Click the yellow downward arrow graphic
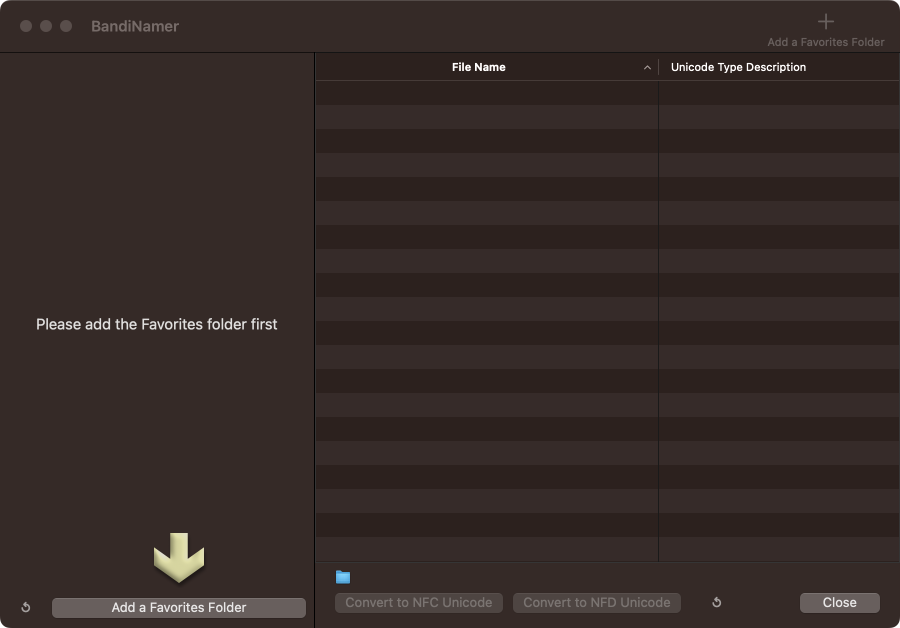The height and width of the screenshot is (628, 900). tap(179, 558)
